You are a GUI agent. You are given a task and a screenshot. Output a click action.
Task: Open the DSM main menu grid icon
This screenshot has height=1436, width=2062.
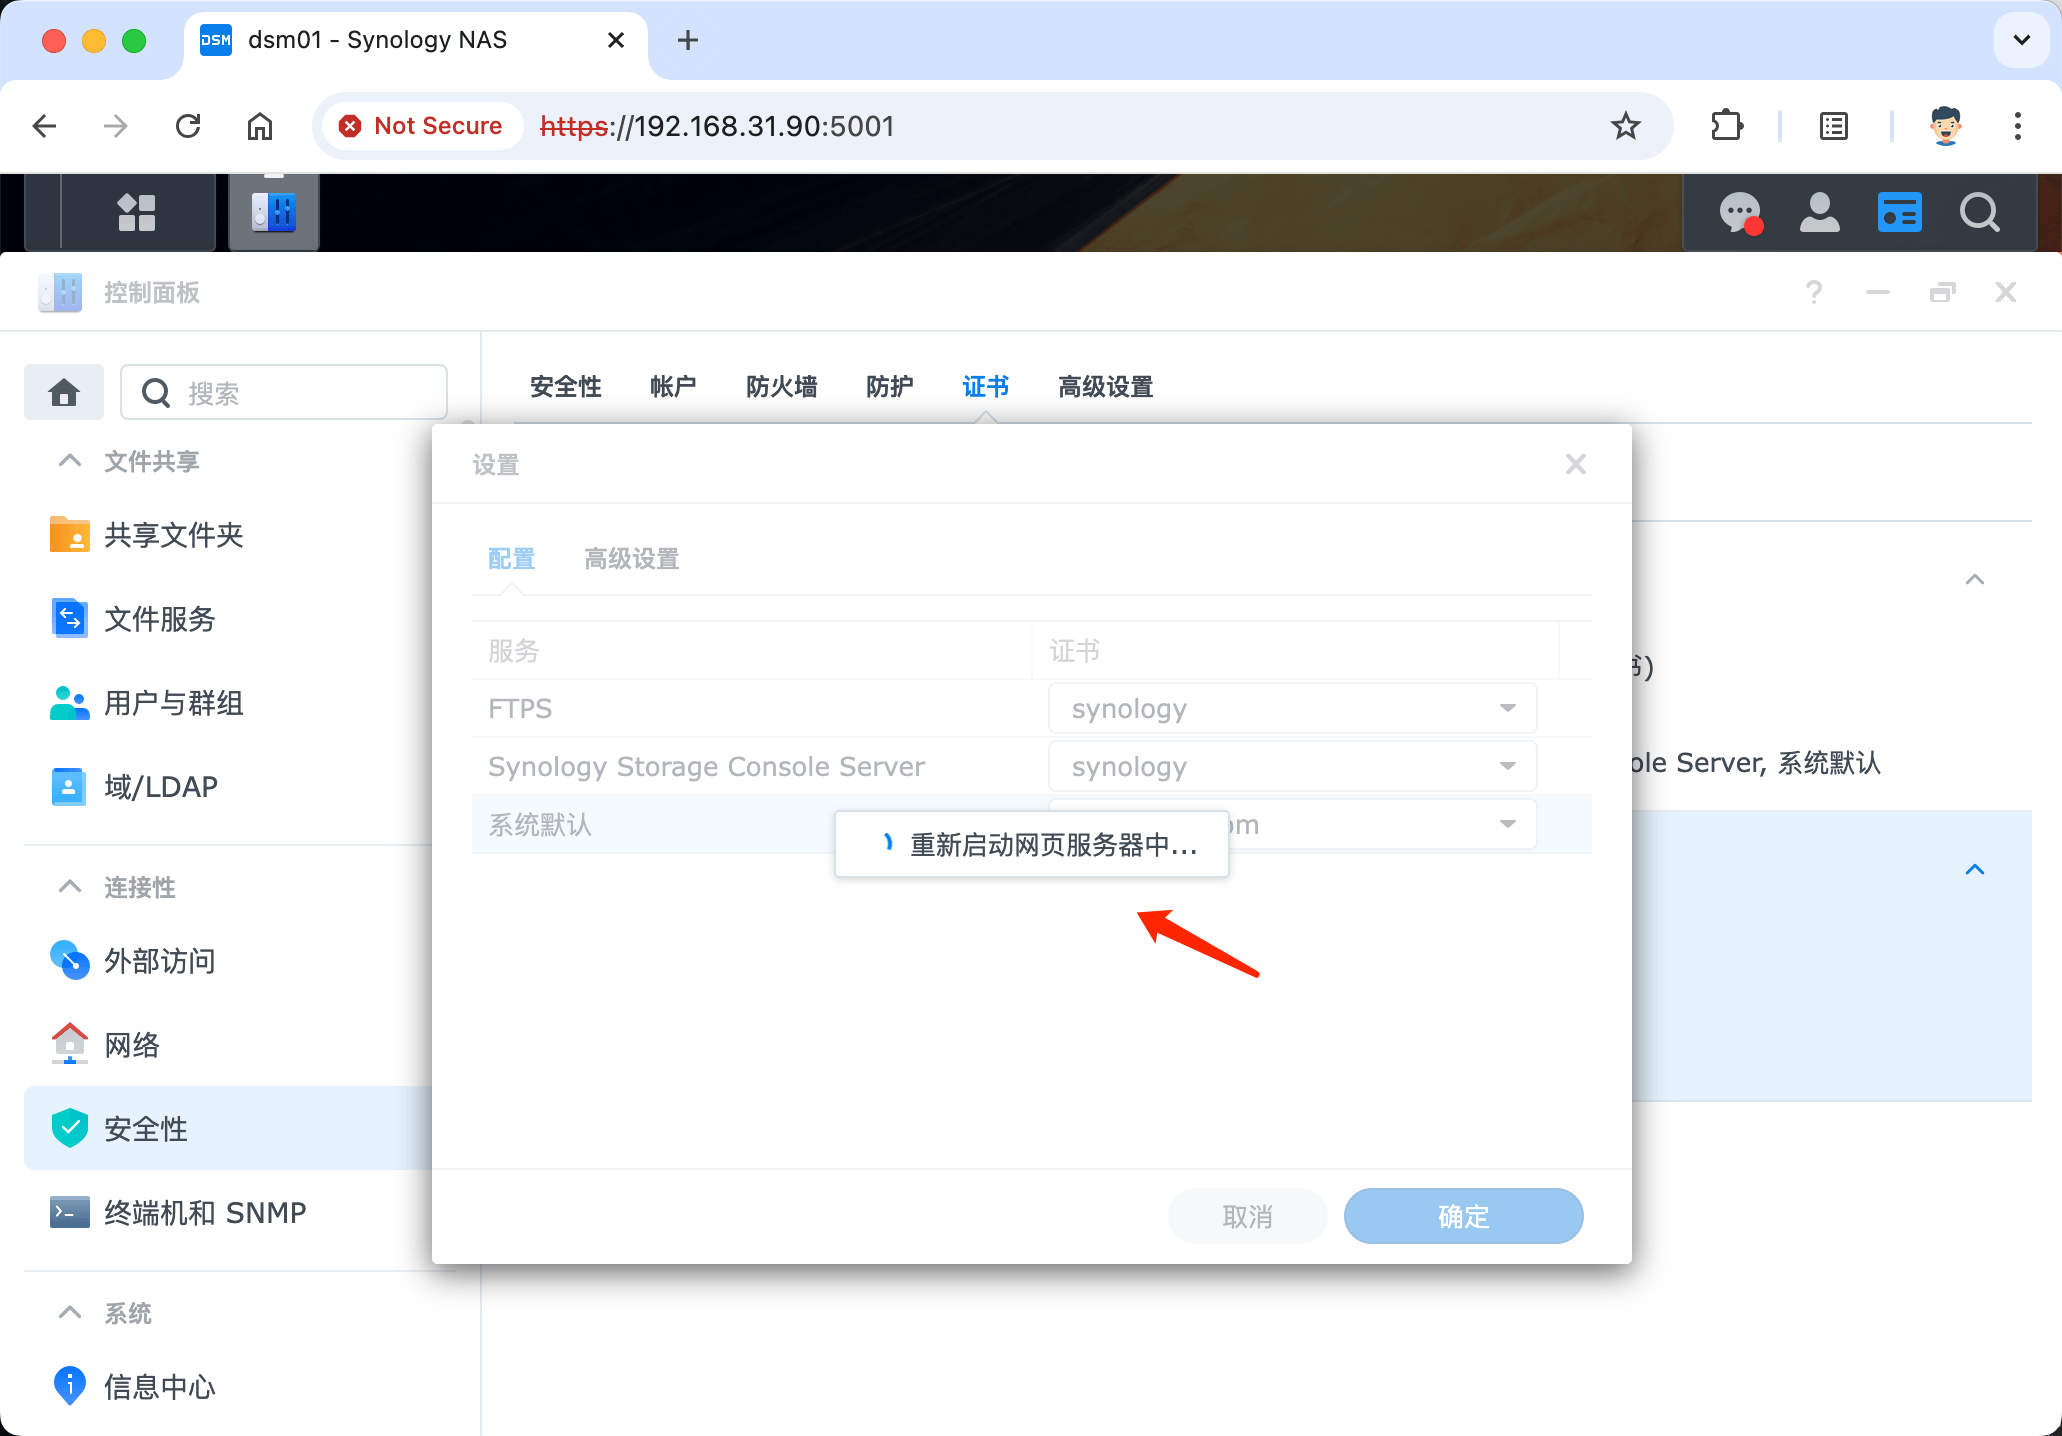[137, 212]
